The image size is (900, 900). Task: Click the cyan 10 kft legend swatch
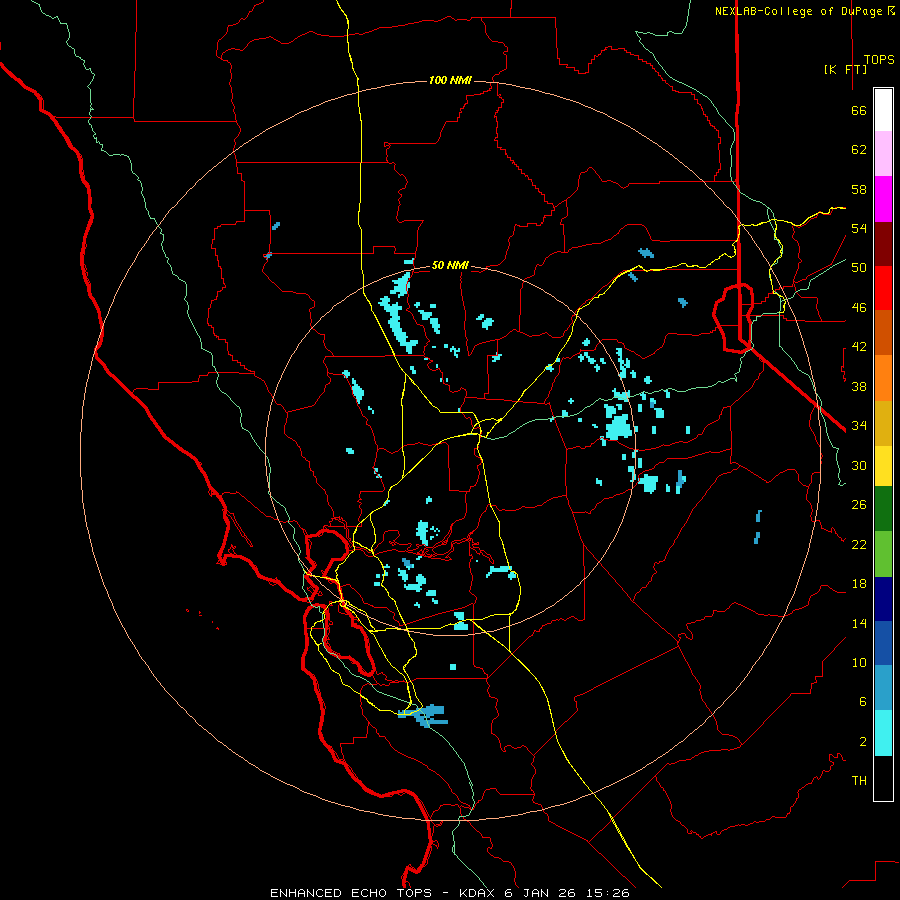click(x=883, y=733)
